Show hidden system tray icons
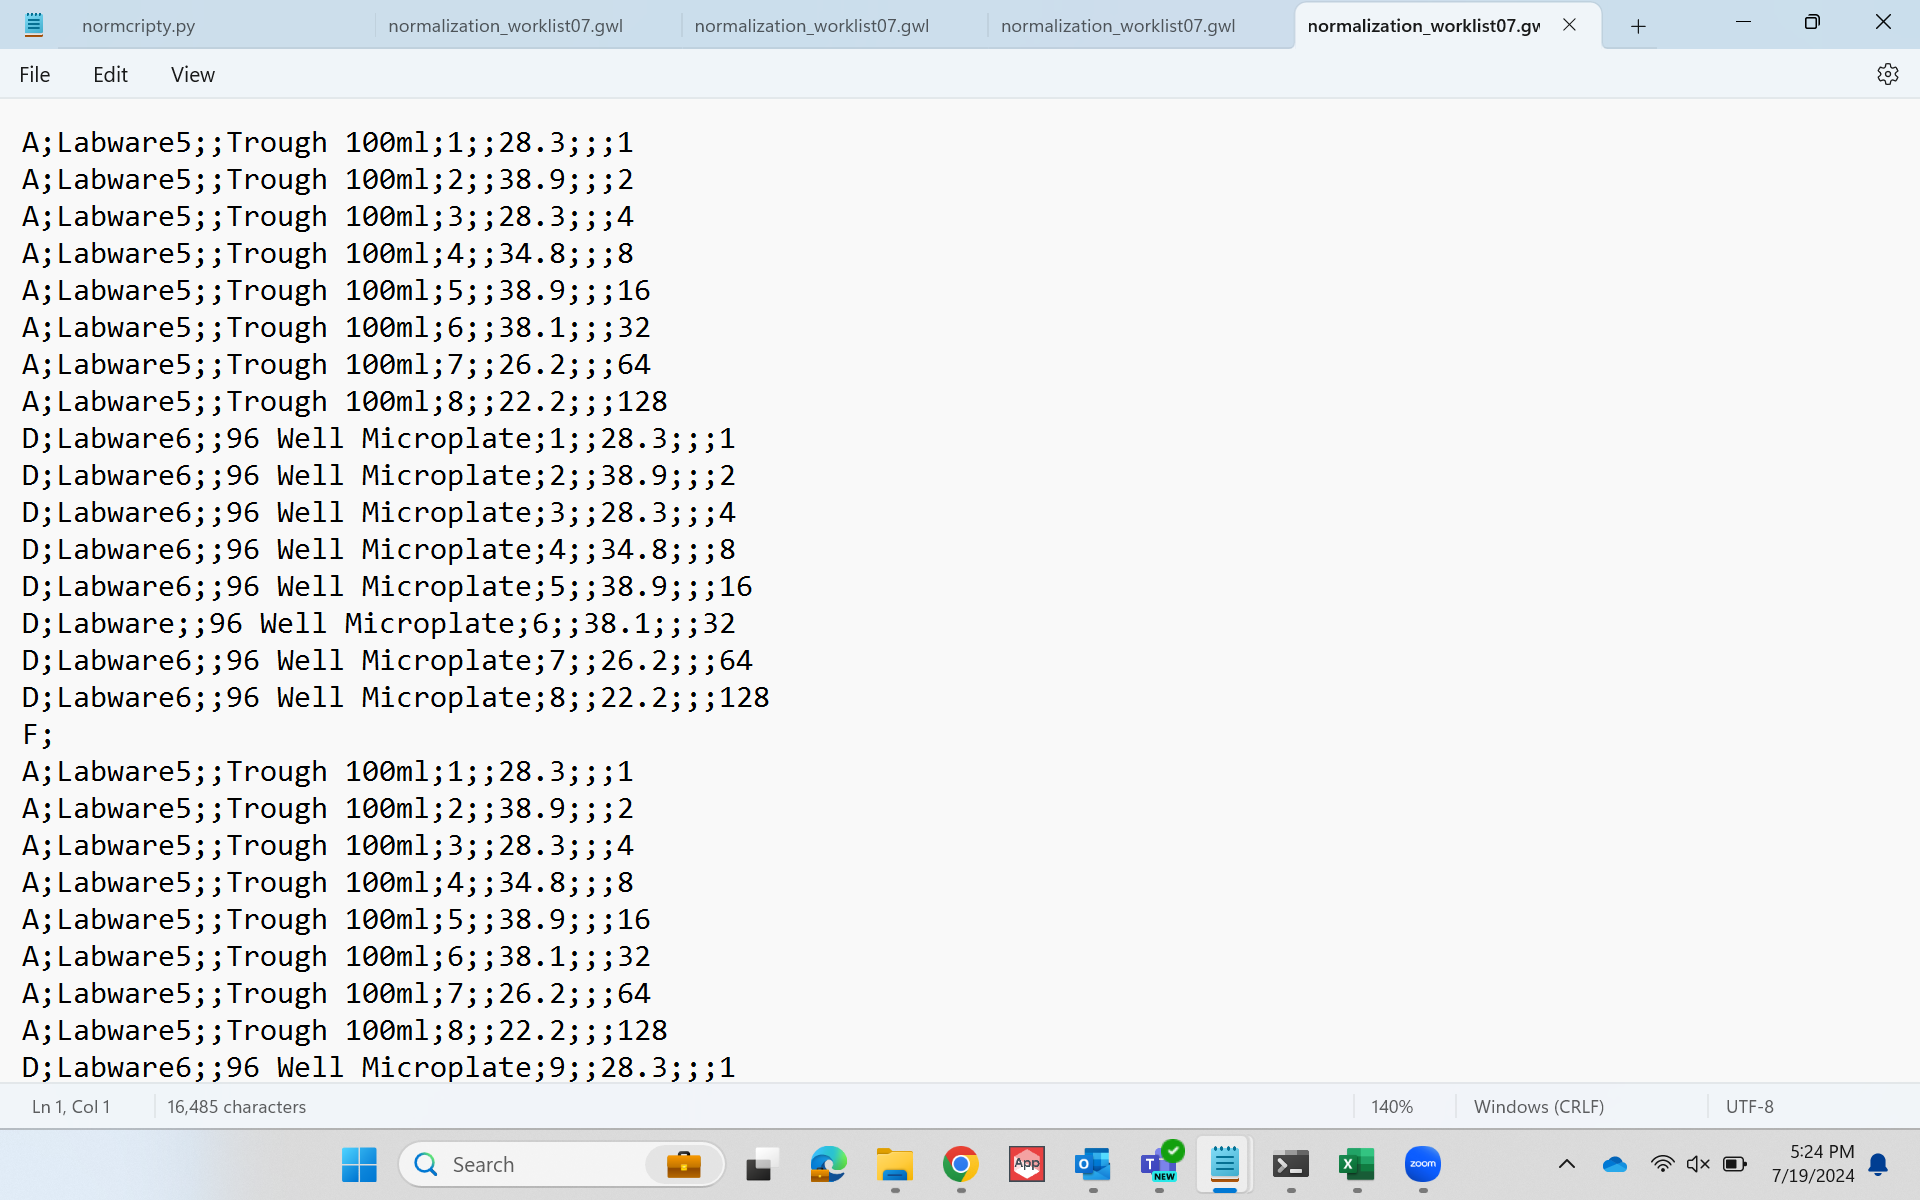This screenshot has width=1920, height=1200. click(x=1567, y=1164)
